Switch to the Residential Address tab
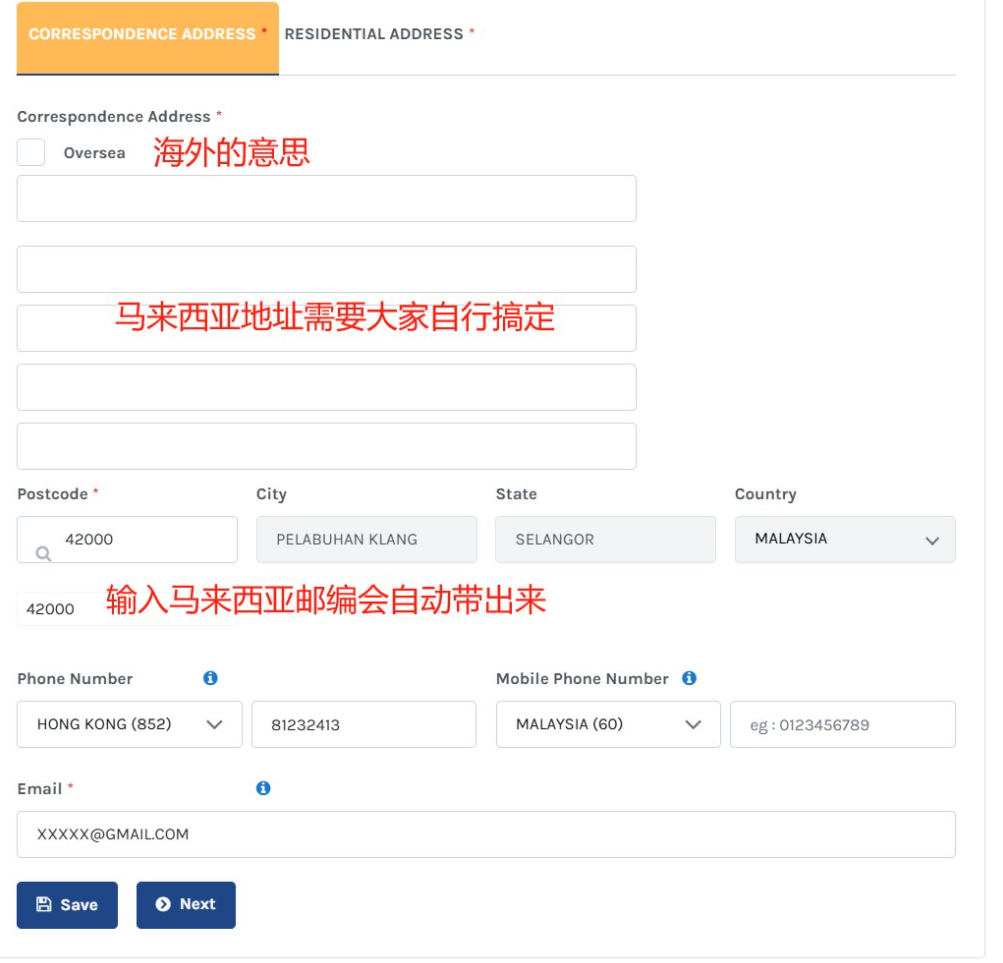The image size is (1003, 963). [379, 34]
